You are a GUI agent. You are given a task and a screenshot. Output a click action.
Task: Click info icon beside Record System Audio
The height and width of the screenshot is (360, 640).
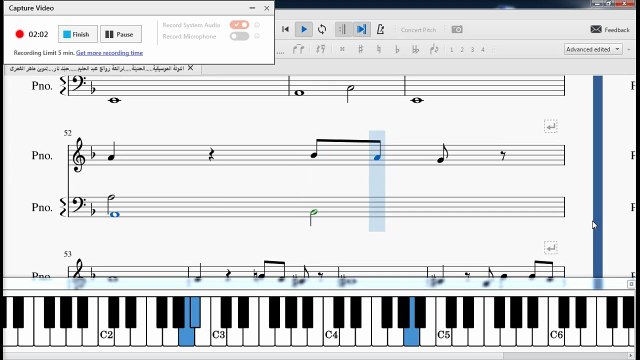[x=257, y=25]
